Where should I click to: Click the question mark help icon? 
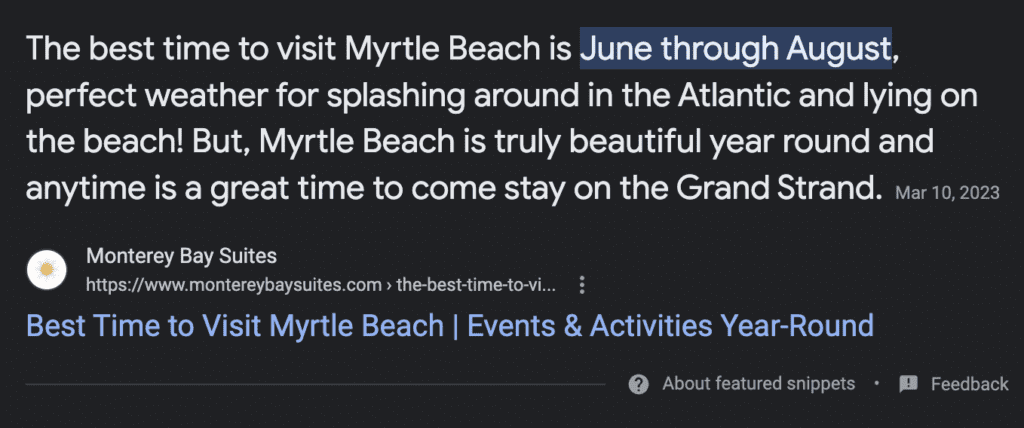point(639,384)
